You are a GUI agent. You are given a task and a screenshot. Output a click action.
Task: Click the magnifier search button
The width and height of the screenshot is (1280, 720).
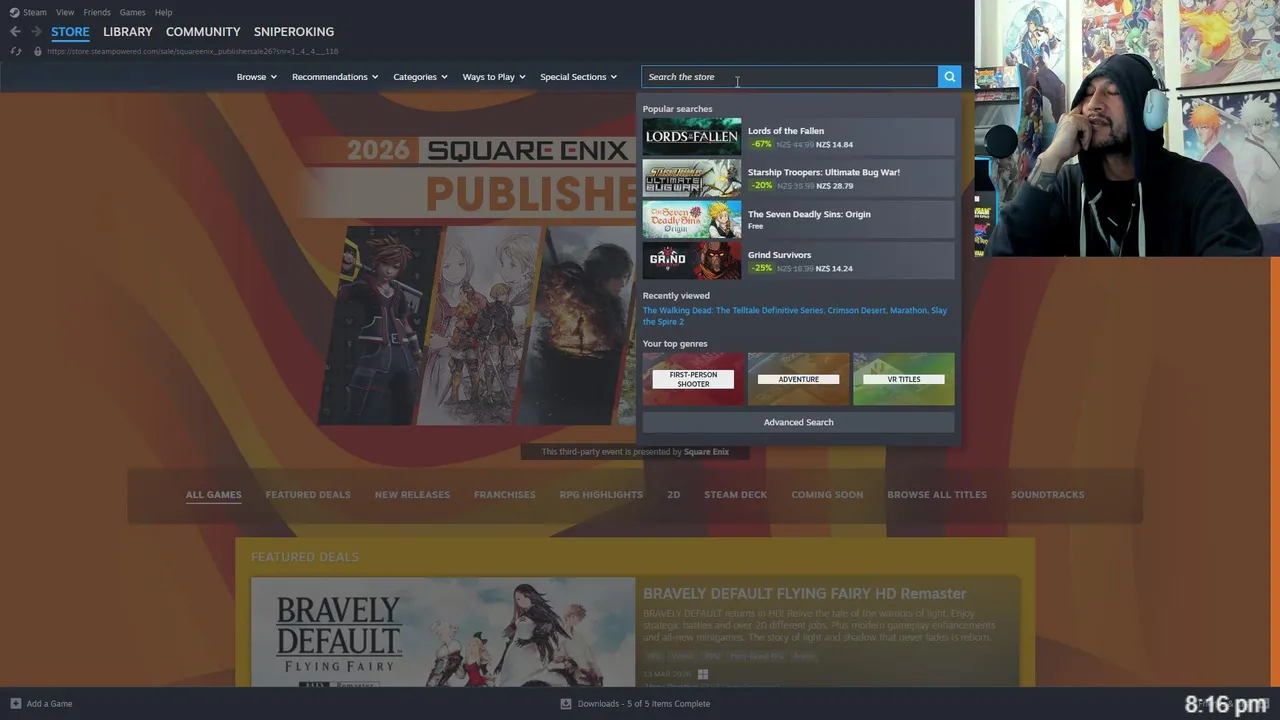click(949, 77)
